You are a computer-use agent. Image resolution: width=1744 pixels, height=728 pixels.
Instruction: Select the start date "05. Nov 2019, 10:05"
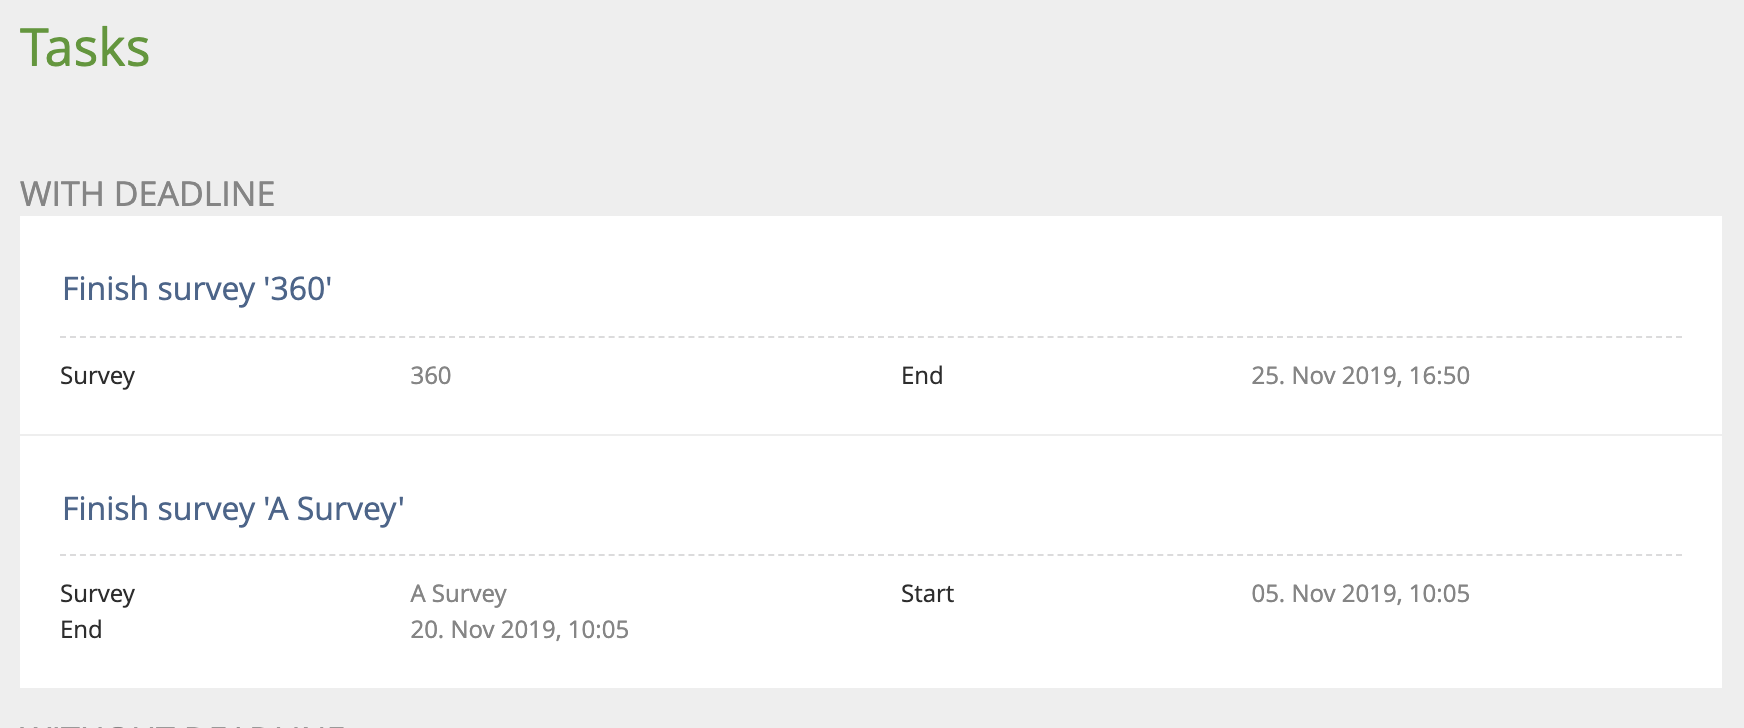(x=1360, y=594)
